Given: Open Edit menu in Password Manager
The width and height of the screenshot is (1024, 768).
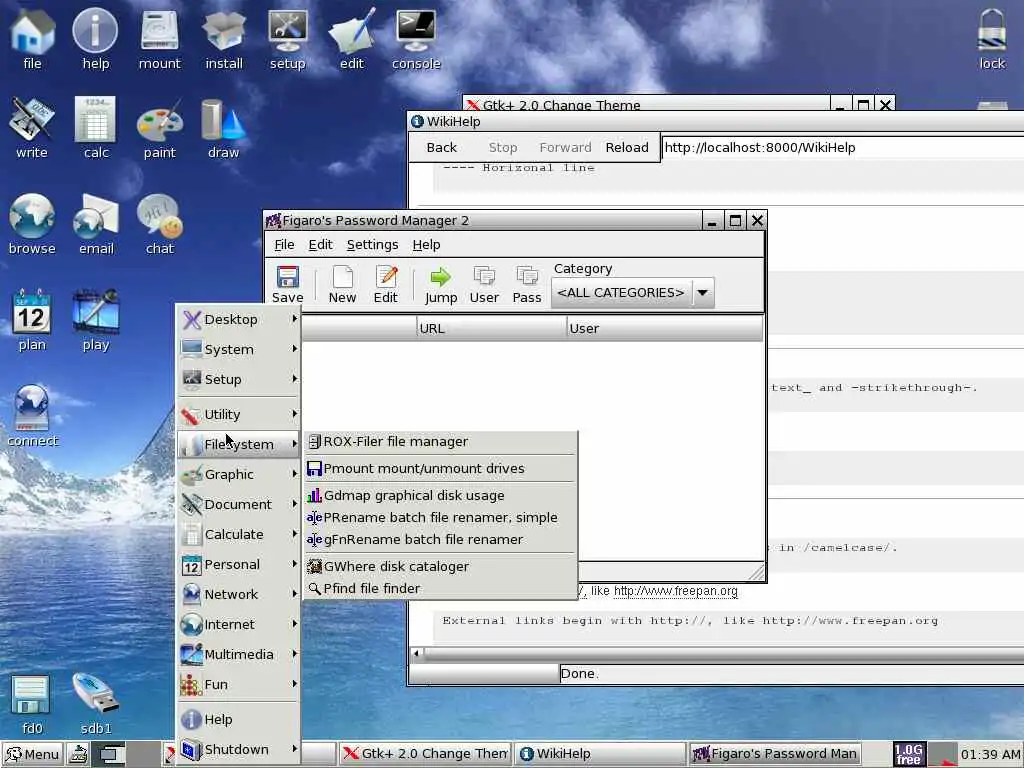Looking at the screenshot, I should click(x=320, y=244).
